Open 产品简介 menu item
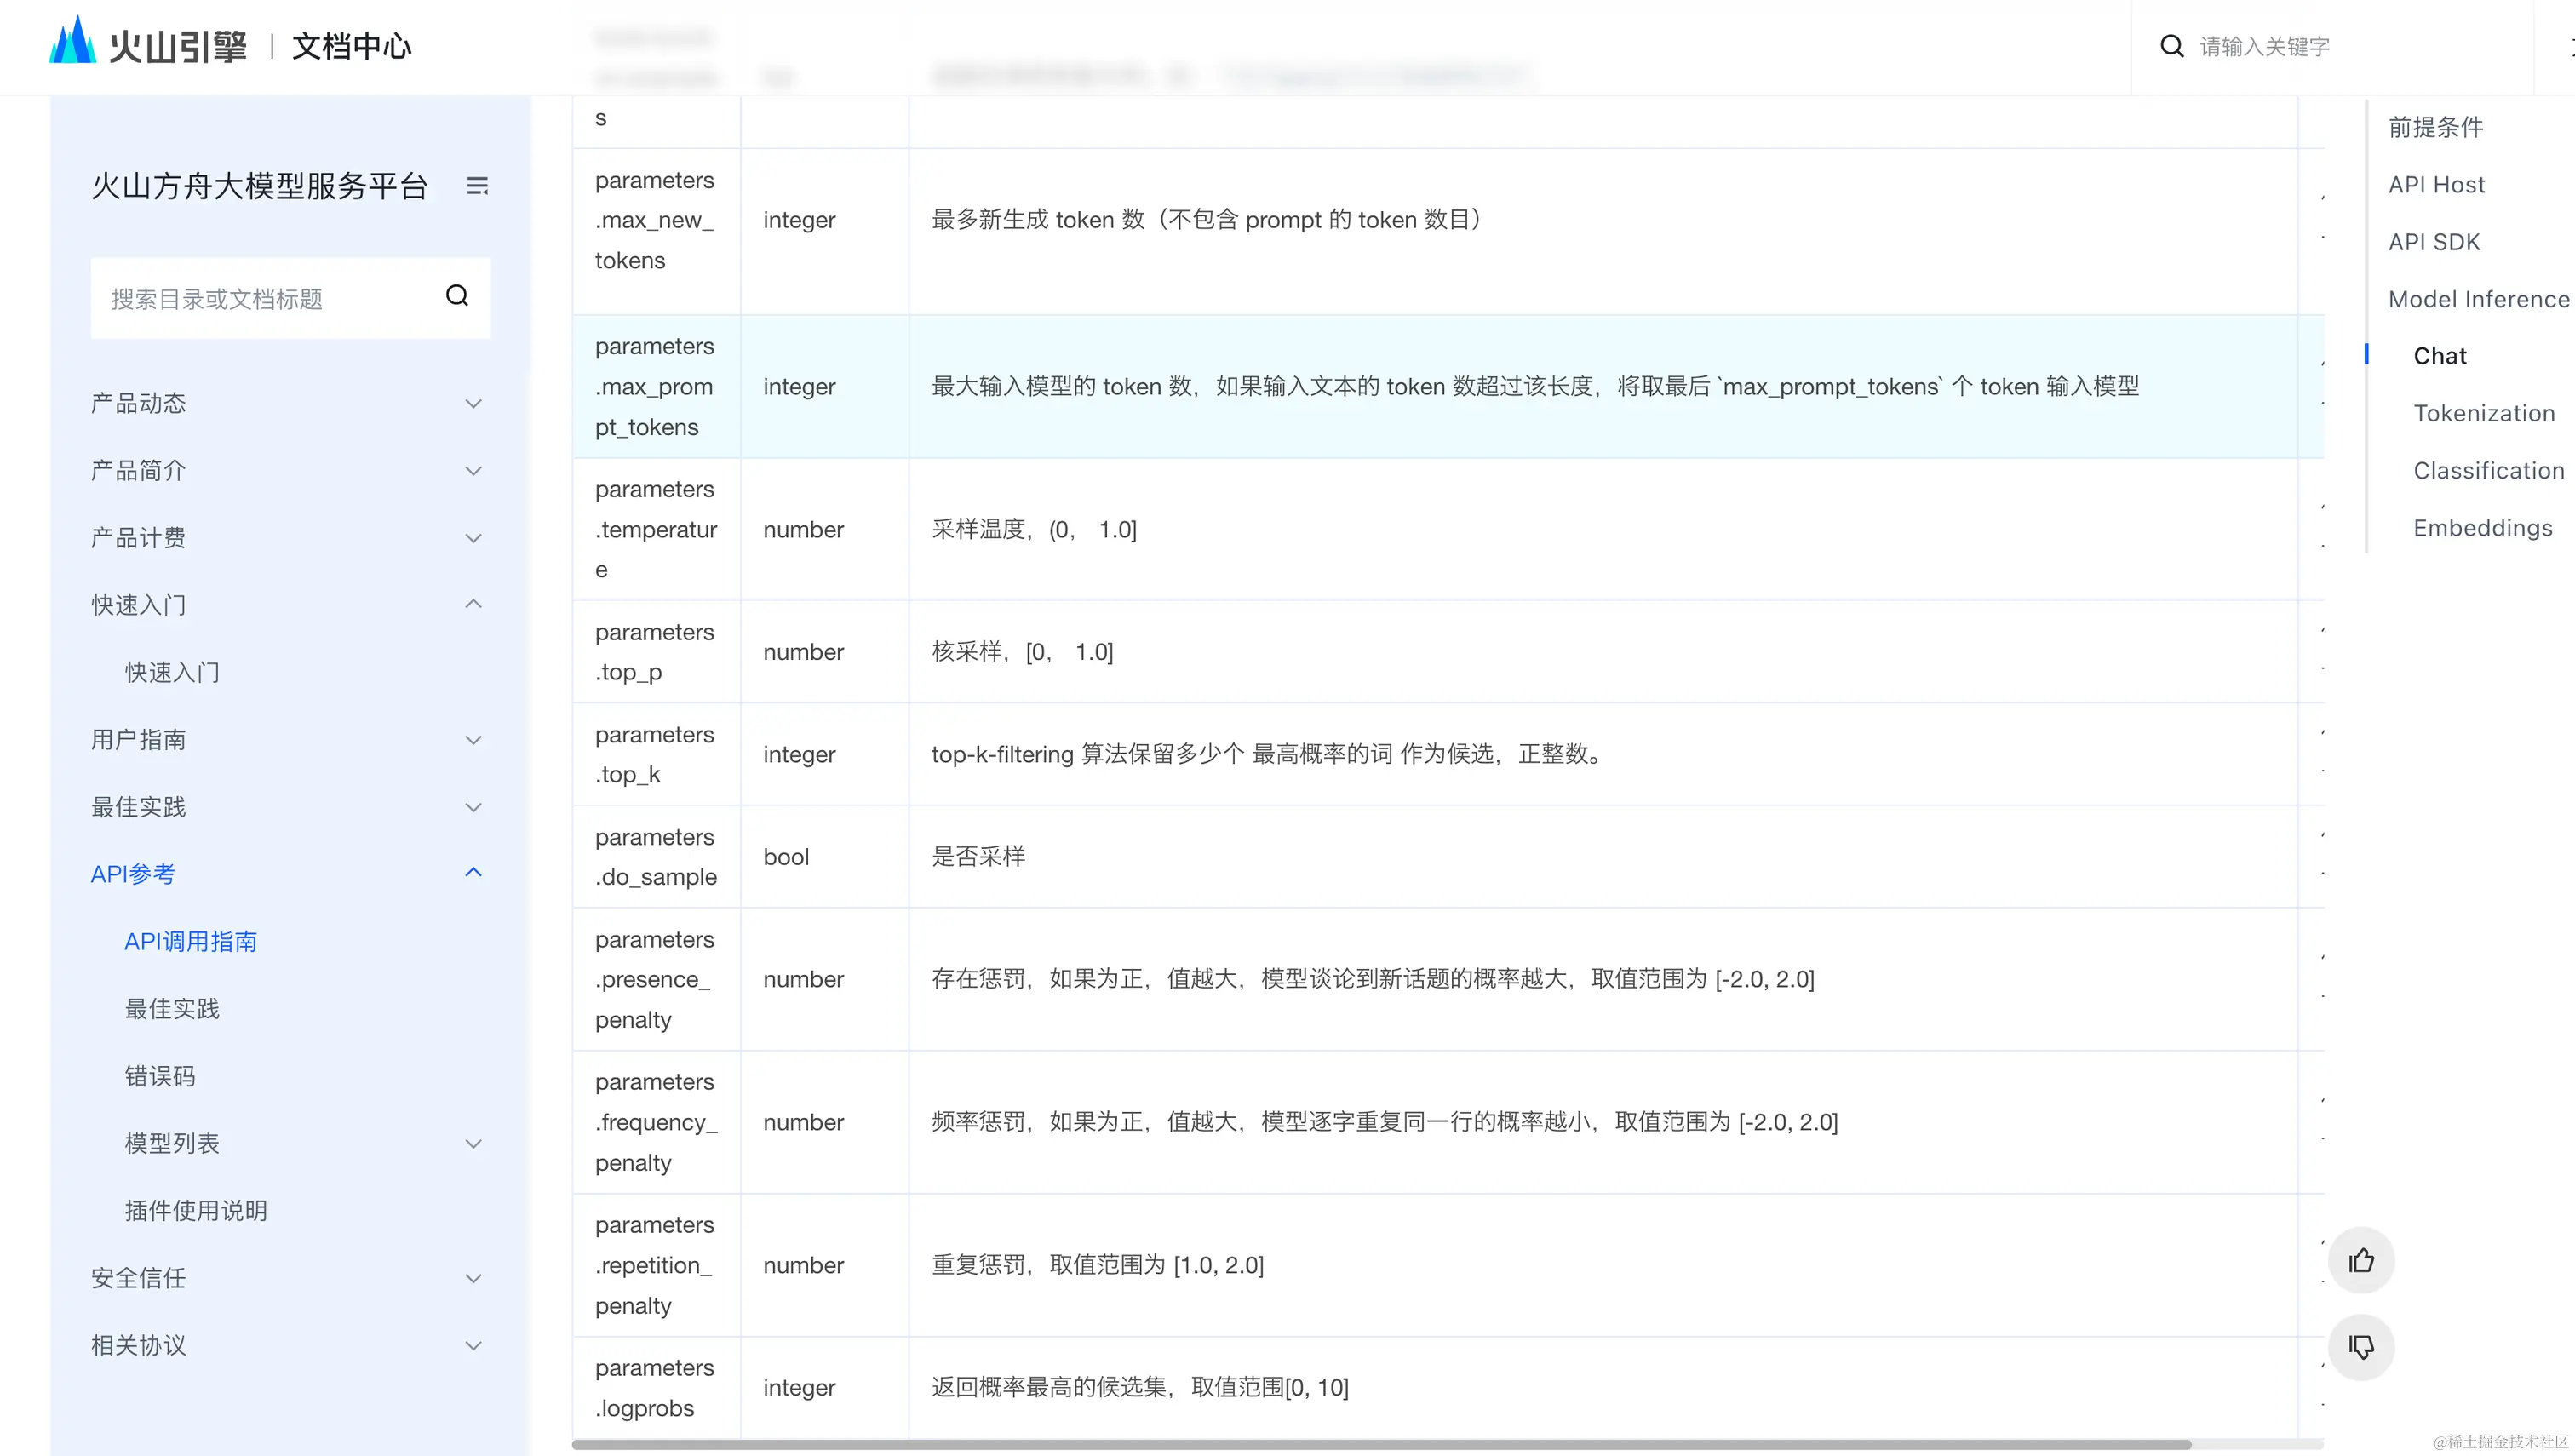 (139, 470)
